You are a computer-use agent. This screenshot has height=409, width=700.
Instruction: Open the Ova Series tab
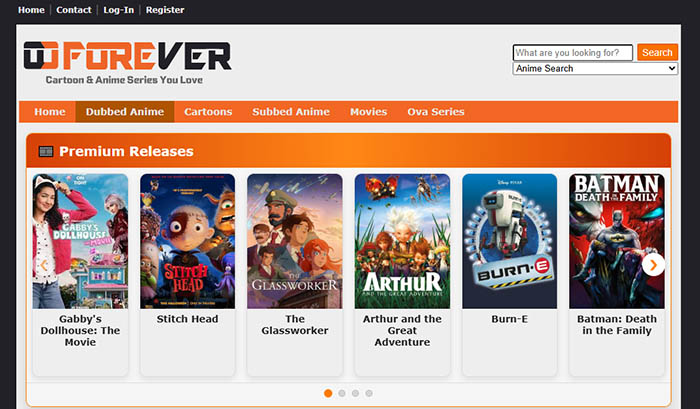[436, 112]
